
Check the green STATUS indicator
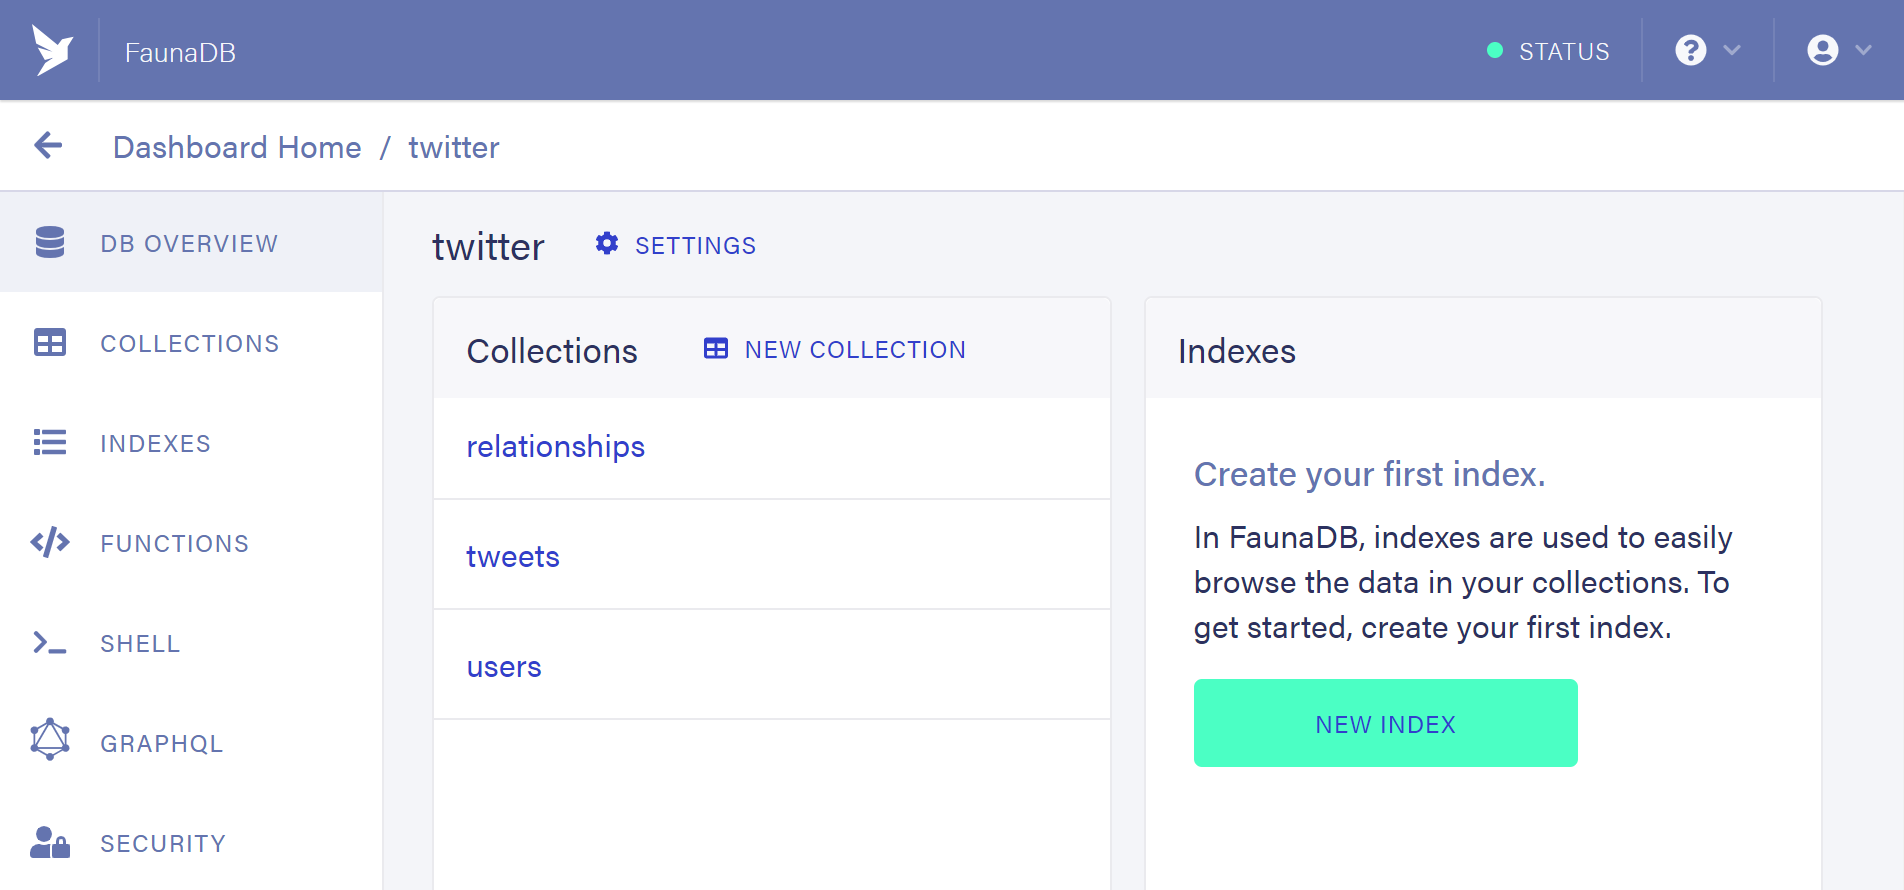[x=1548, y=51]
